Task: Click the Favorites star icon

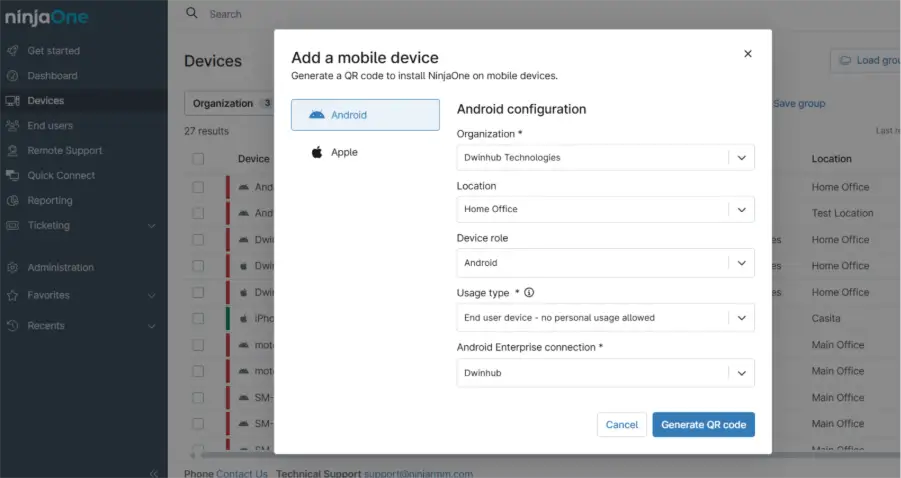Action: pos(13,295)
